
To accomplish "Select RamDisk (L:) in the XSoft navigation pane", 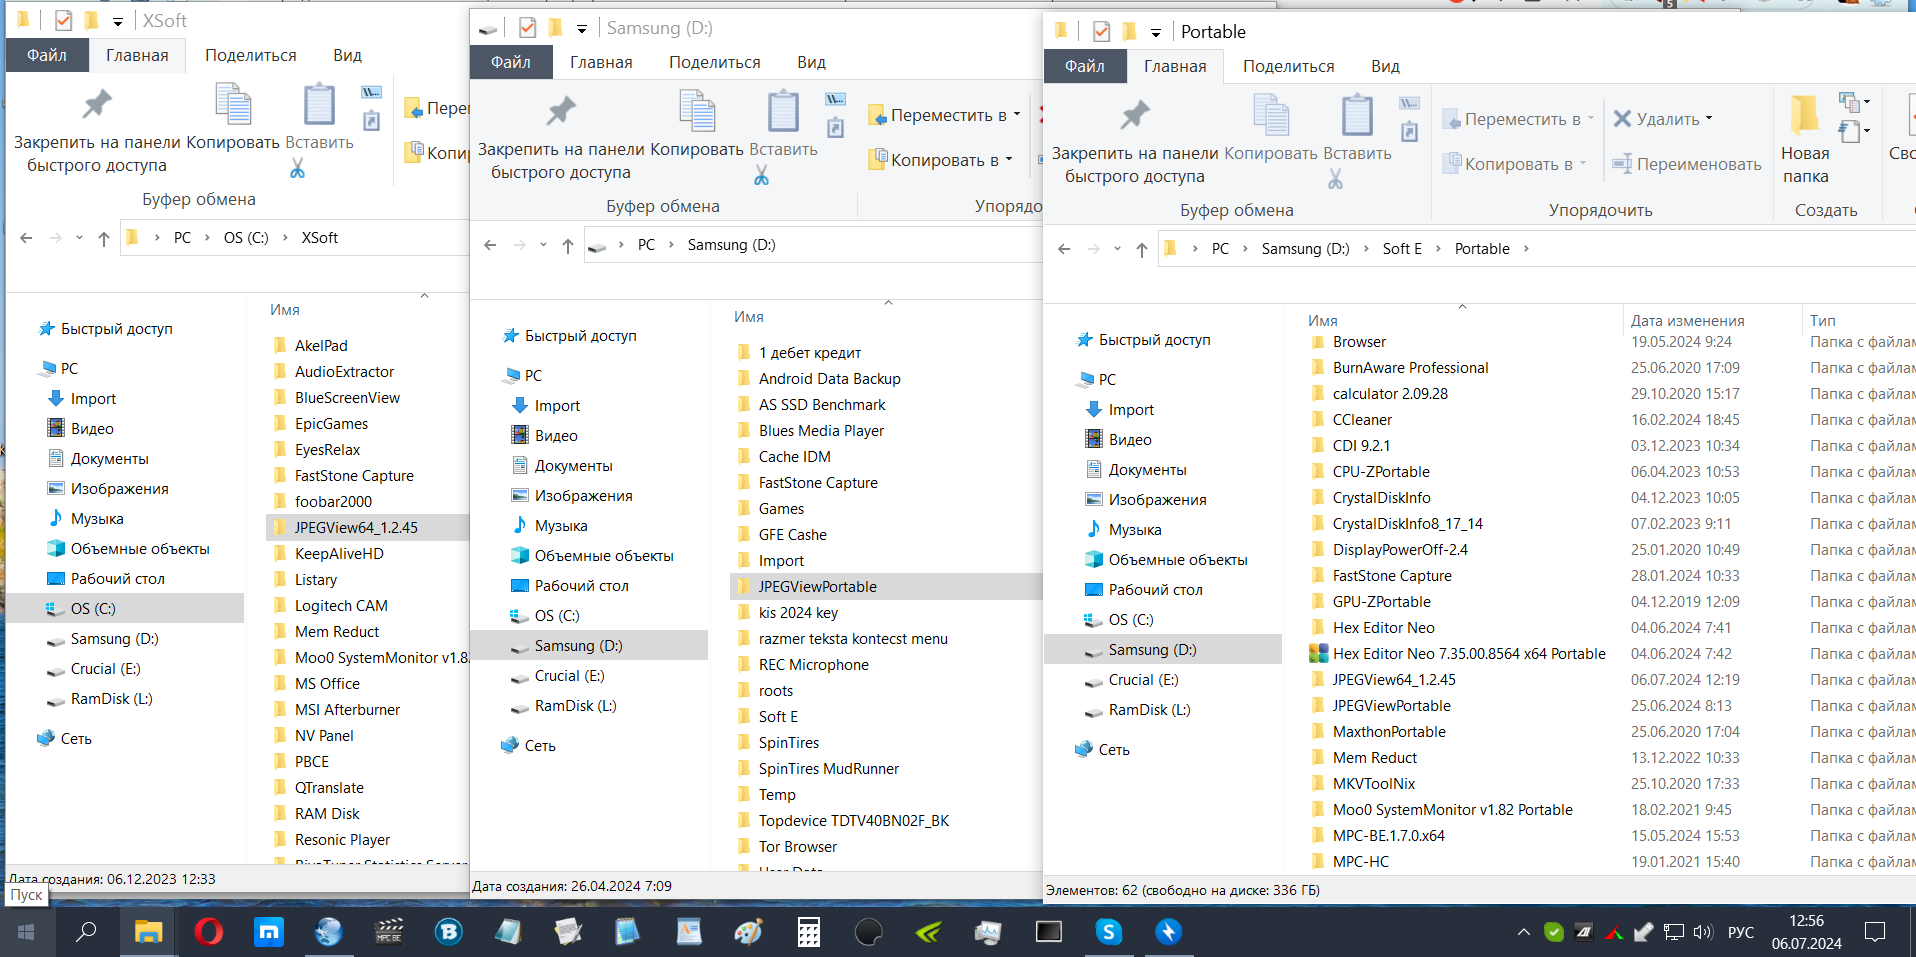I will tap(111, 699).
